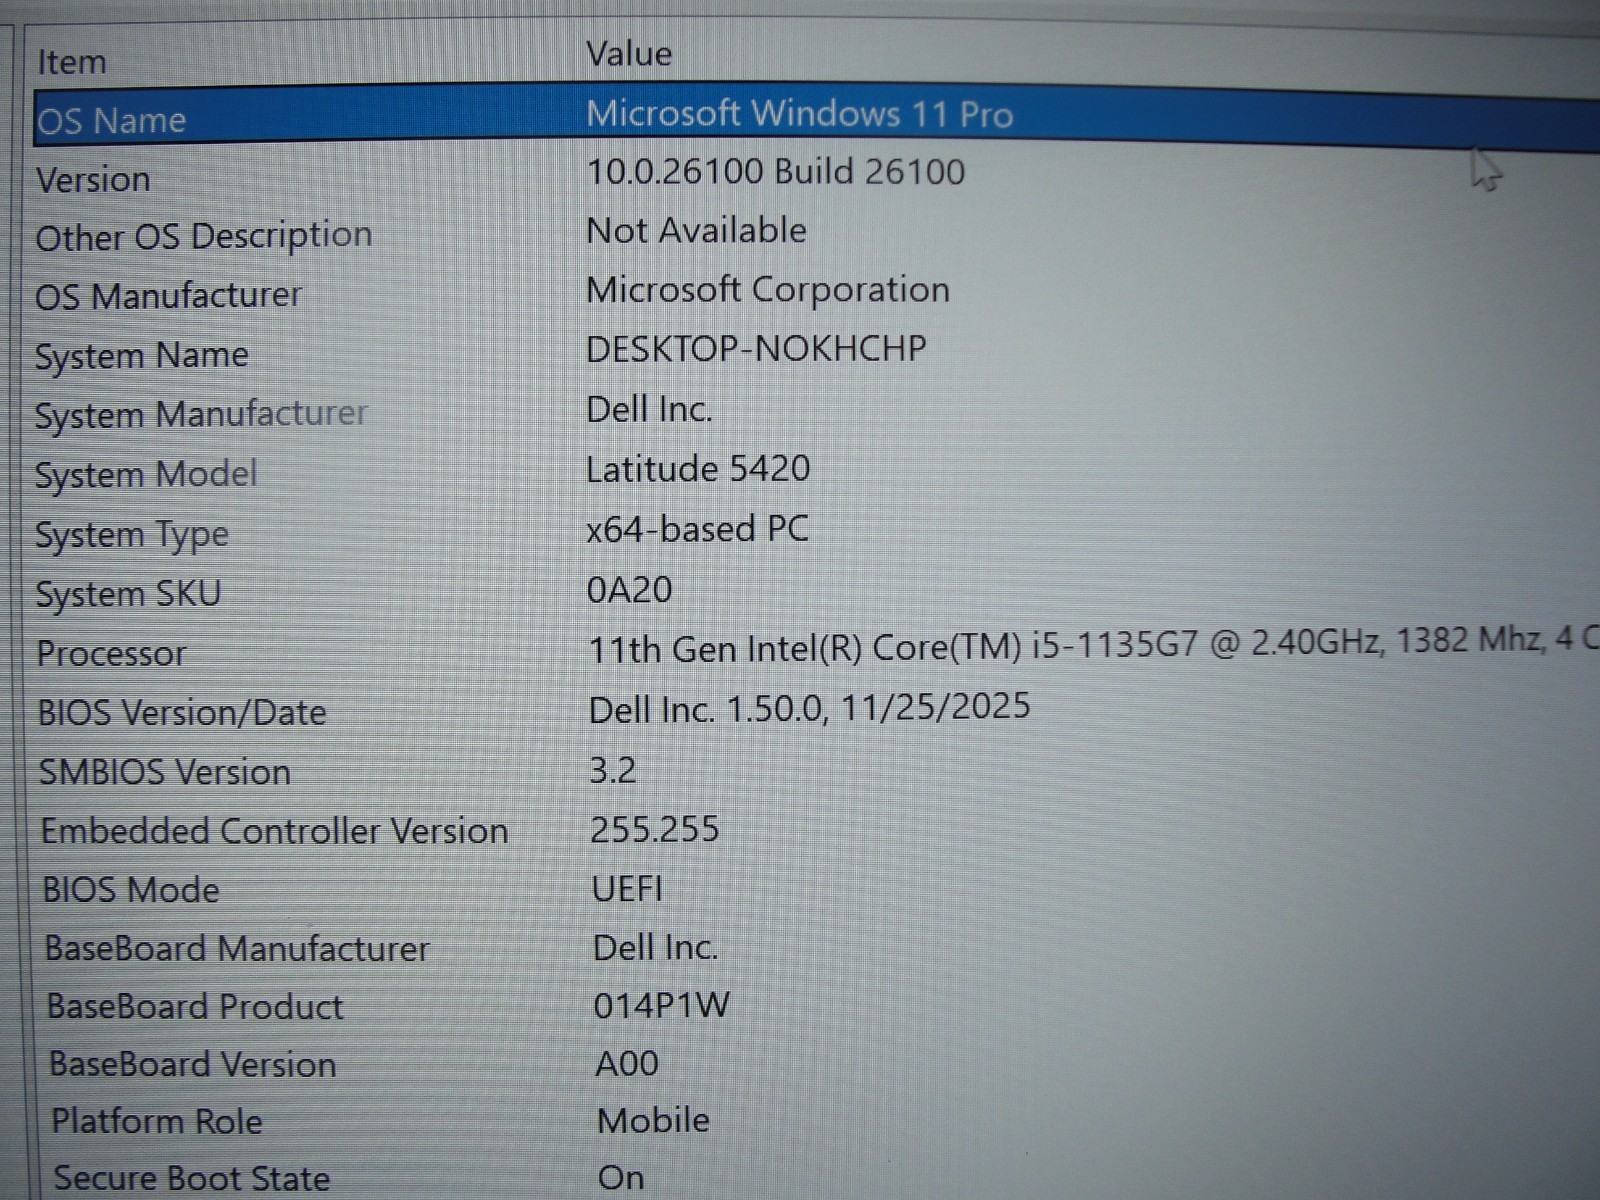Click the Item column header
Screen dimensions: 1600x1200
click(72, 62)
